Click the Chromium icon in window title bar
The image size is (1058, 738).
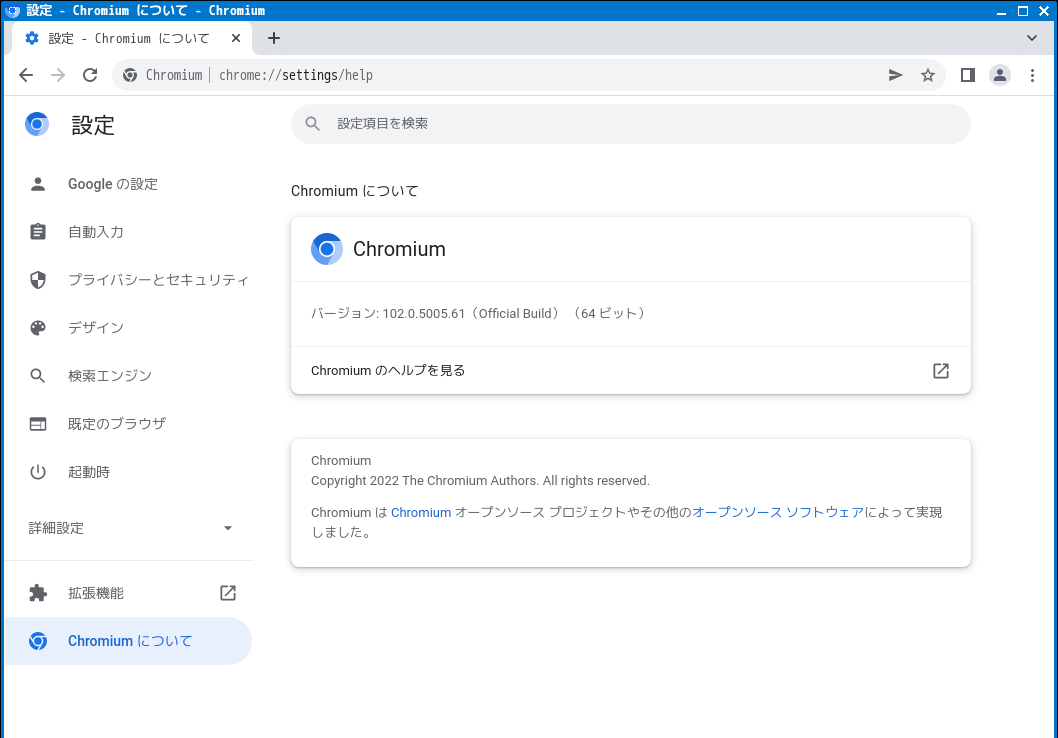(13, 10)
